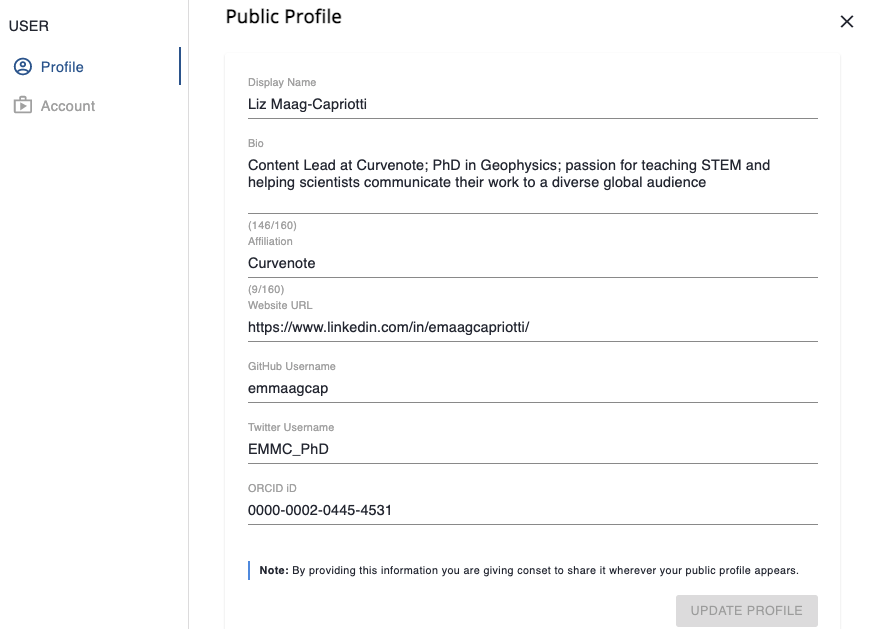Click the Account icon in sidebar
The height and width of the screenshot is (629, 873).
click(23, 106)
